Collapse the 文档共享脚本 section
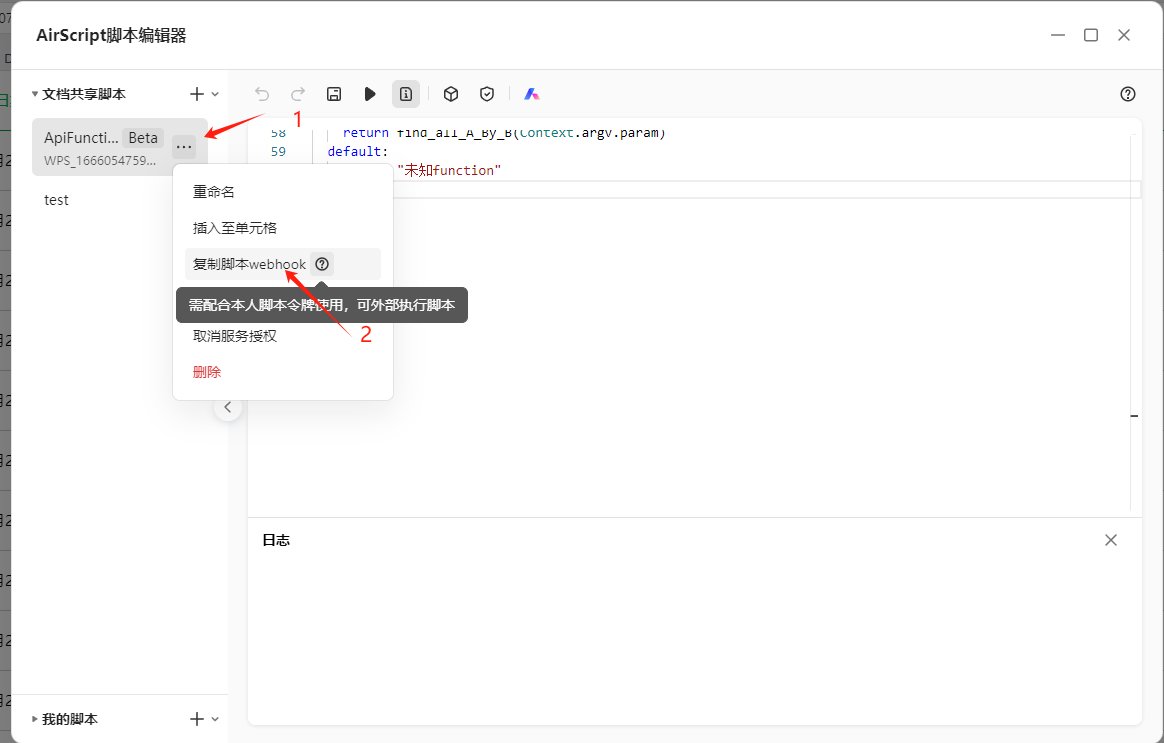This screenshot has height=743, width=1164. (35, 94)
